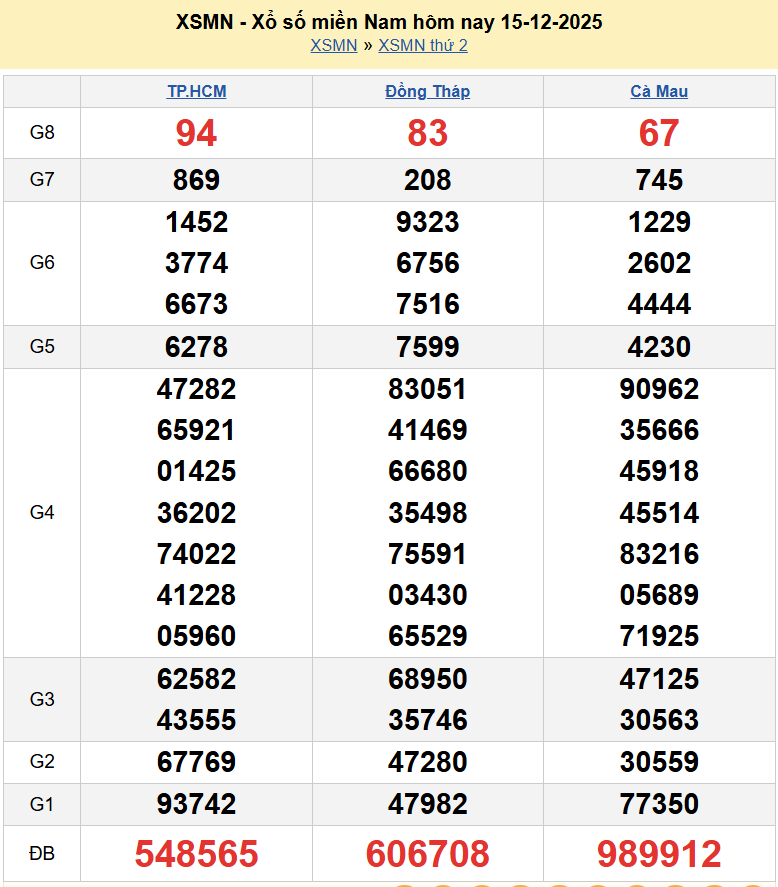
Task: Open the XSMN breadcrumb link
Action: [333, 45]
